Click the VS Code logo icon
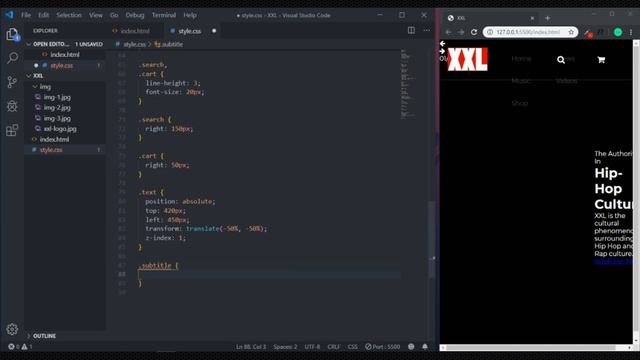Image resolution: width=640 pixels, height=360 pixels. pos(9,15)
